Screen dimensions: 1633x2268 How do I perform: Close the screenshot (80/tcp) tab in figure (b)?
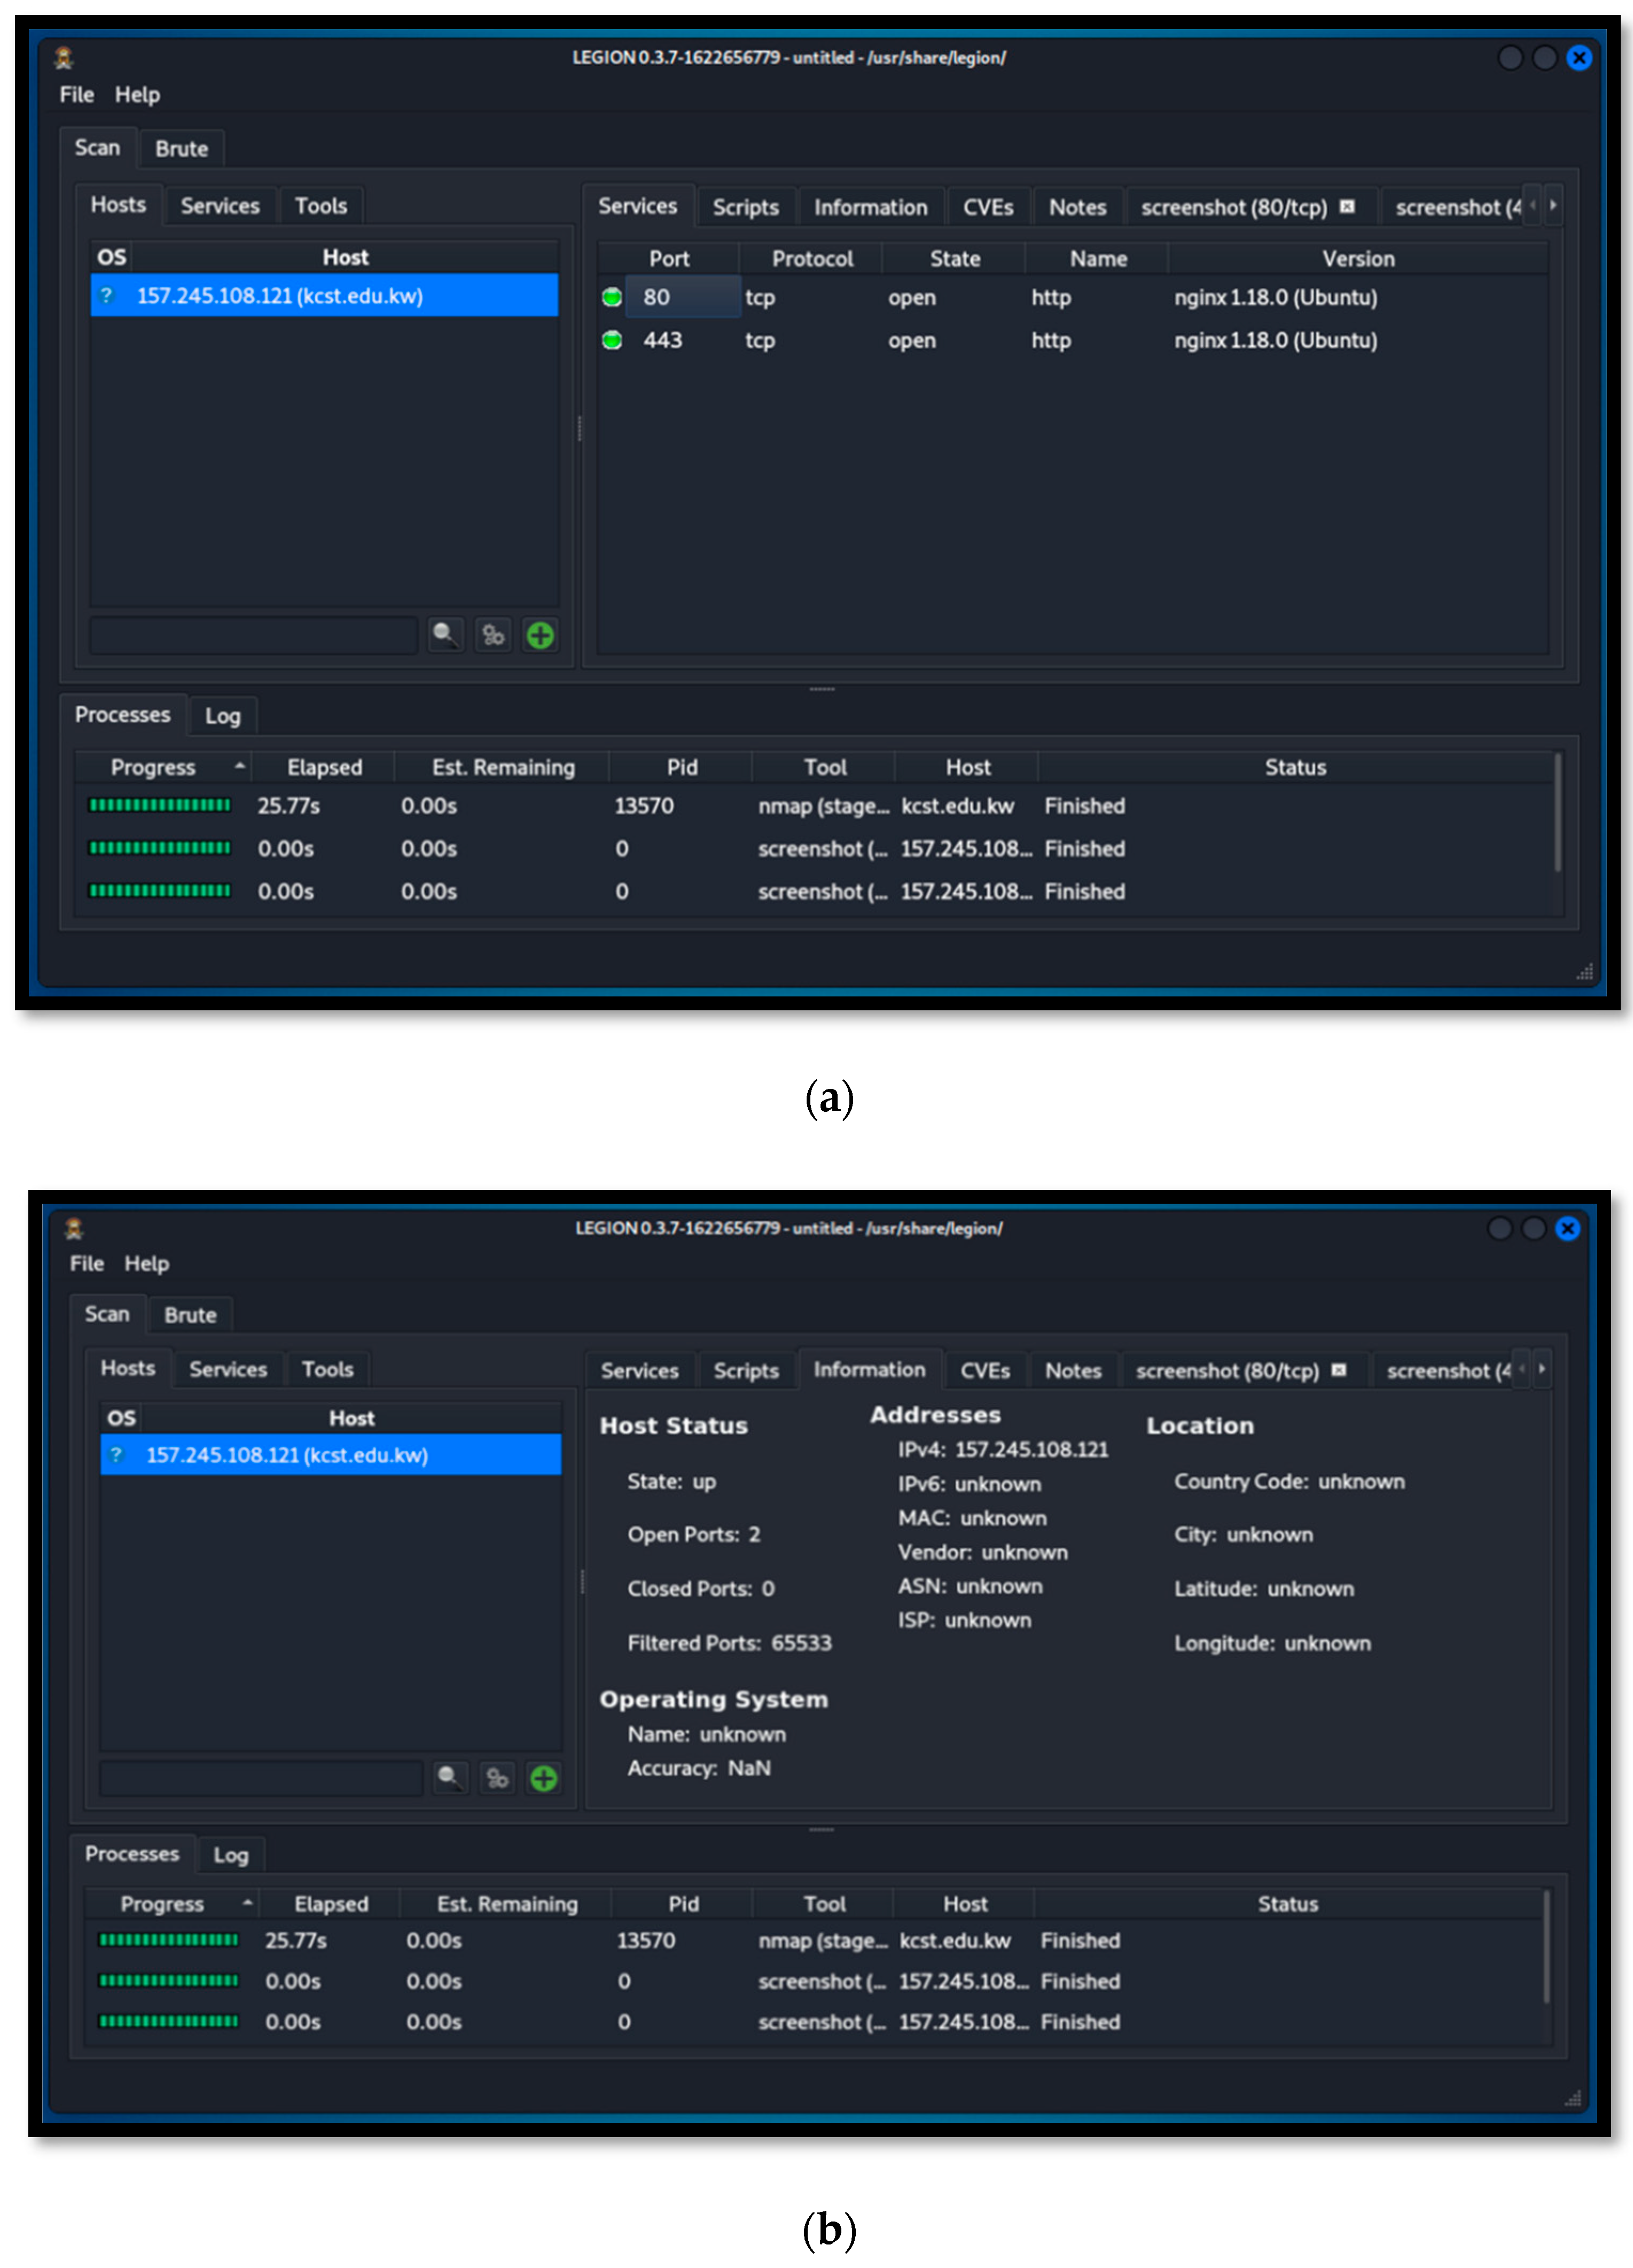point(1339,1370)
